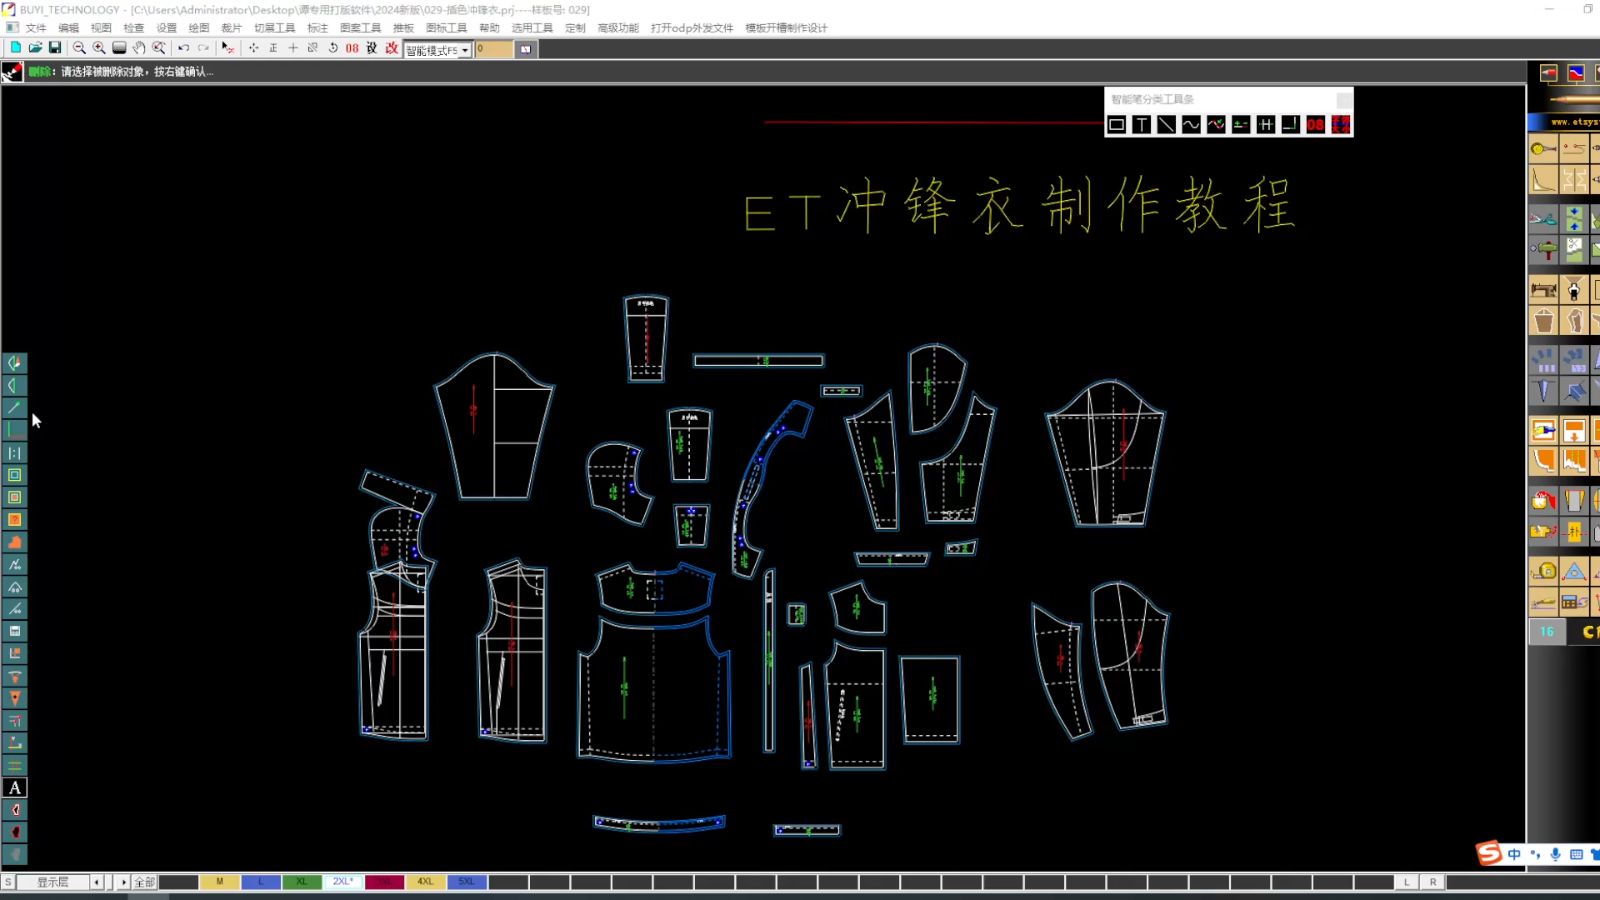Viewport: 1600px width, 900px height.
Task: Select the text A tool in left toolbar
Action: tap(15, 788)
